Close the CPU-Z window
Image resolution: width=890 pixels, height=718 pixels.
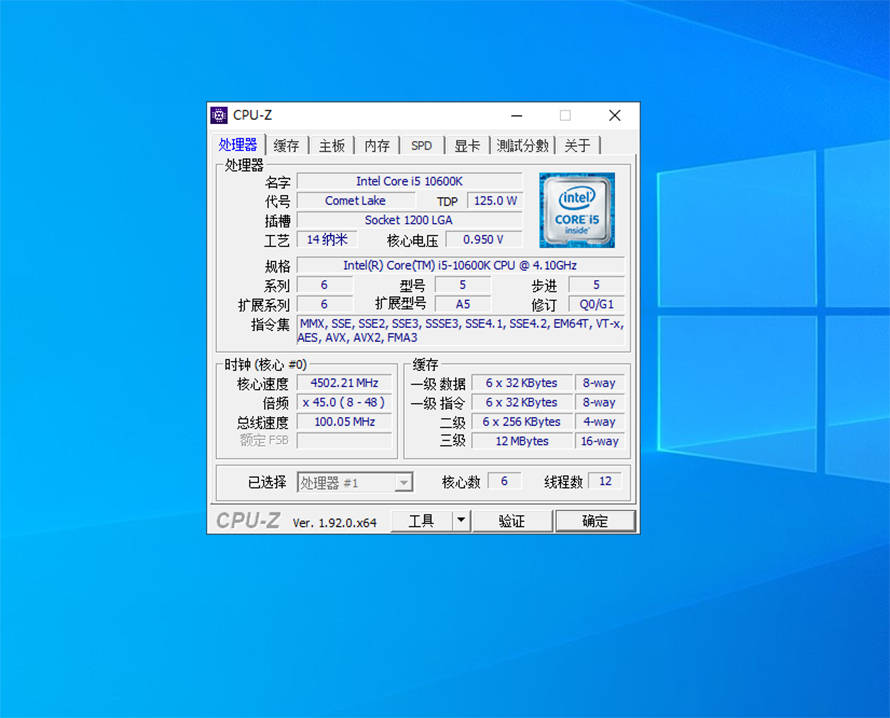point(615,116)
